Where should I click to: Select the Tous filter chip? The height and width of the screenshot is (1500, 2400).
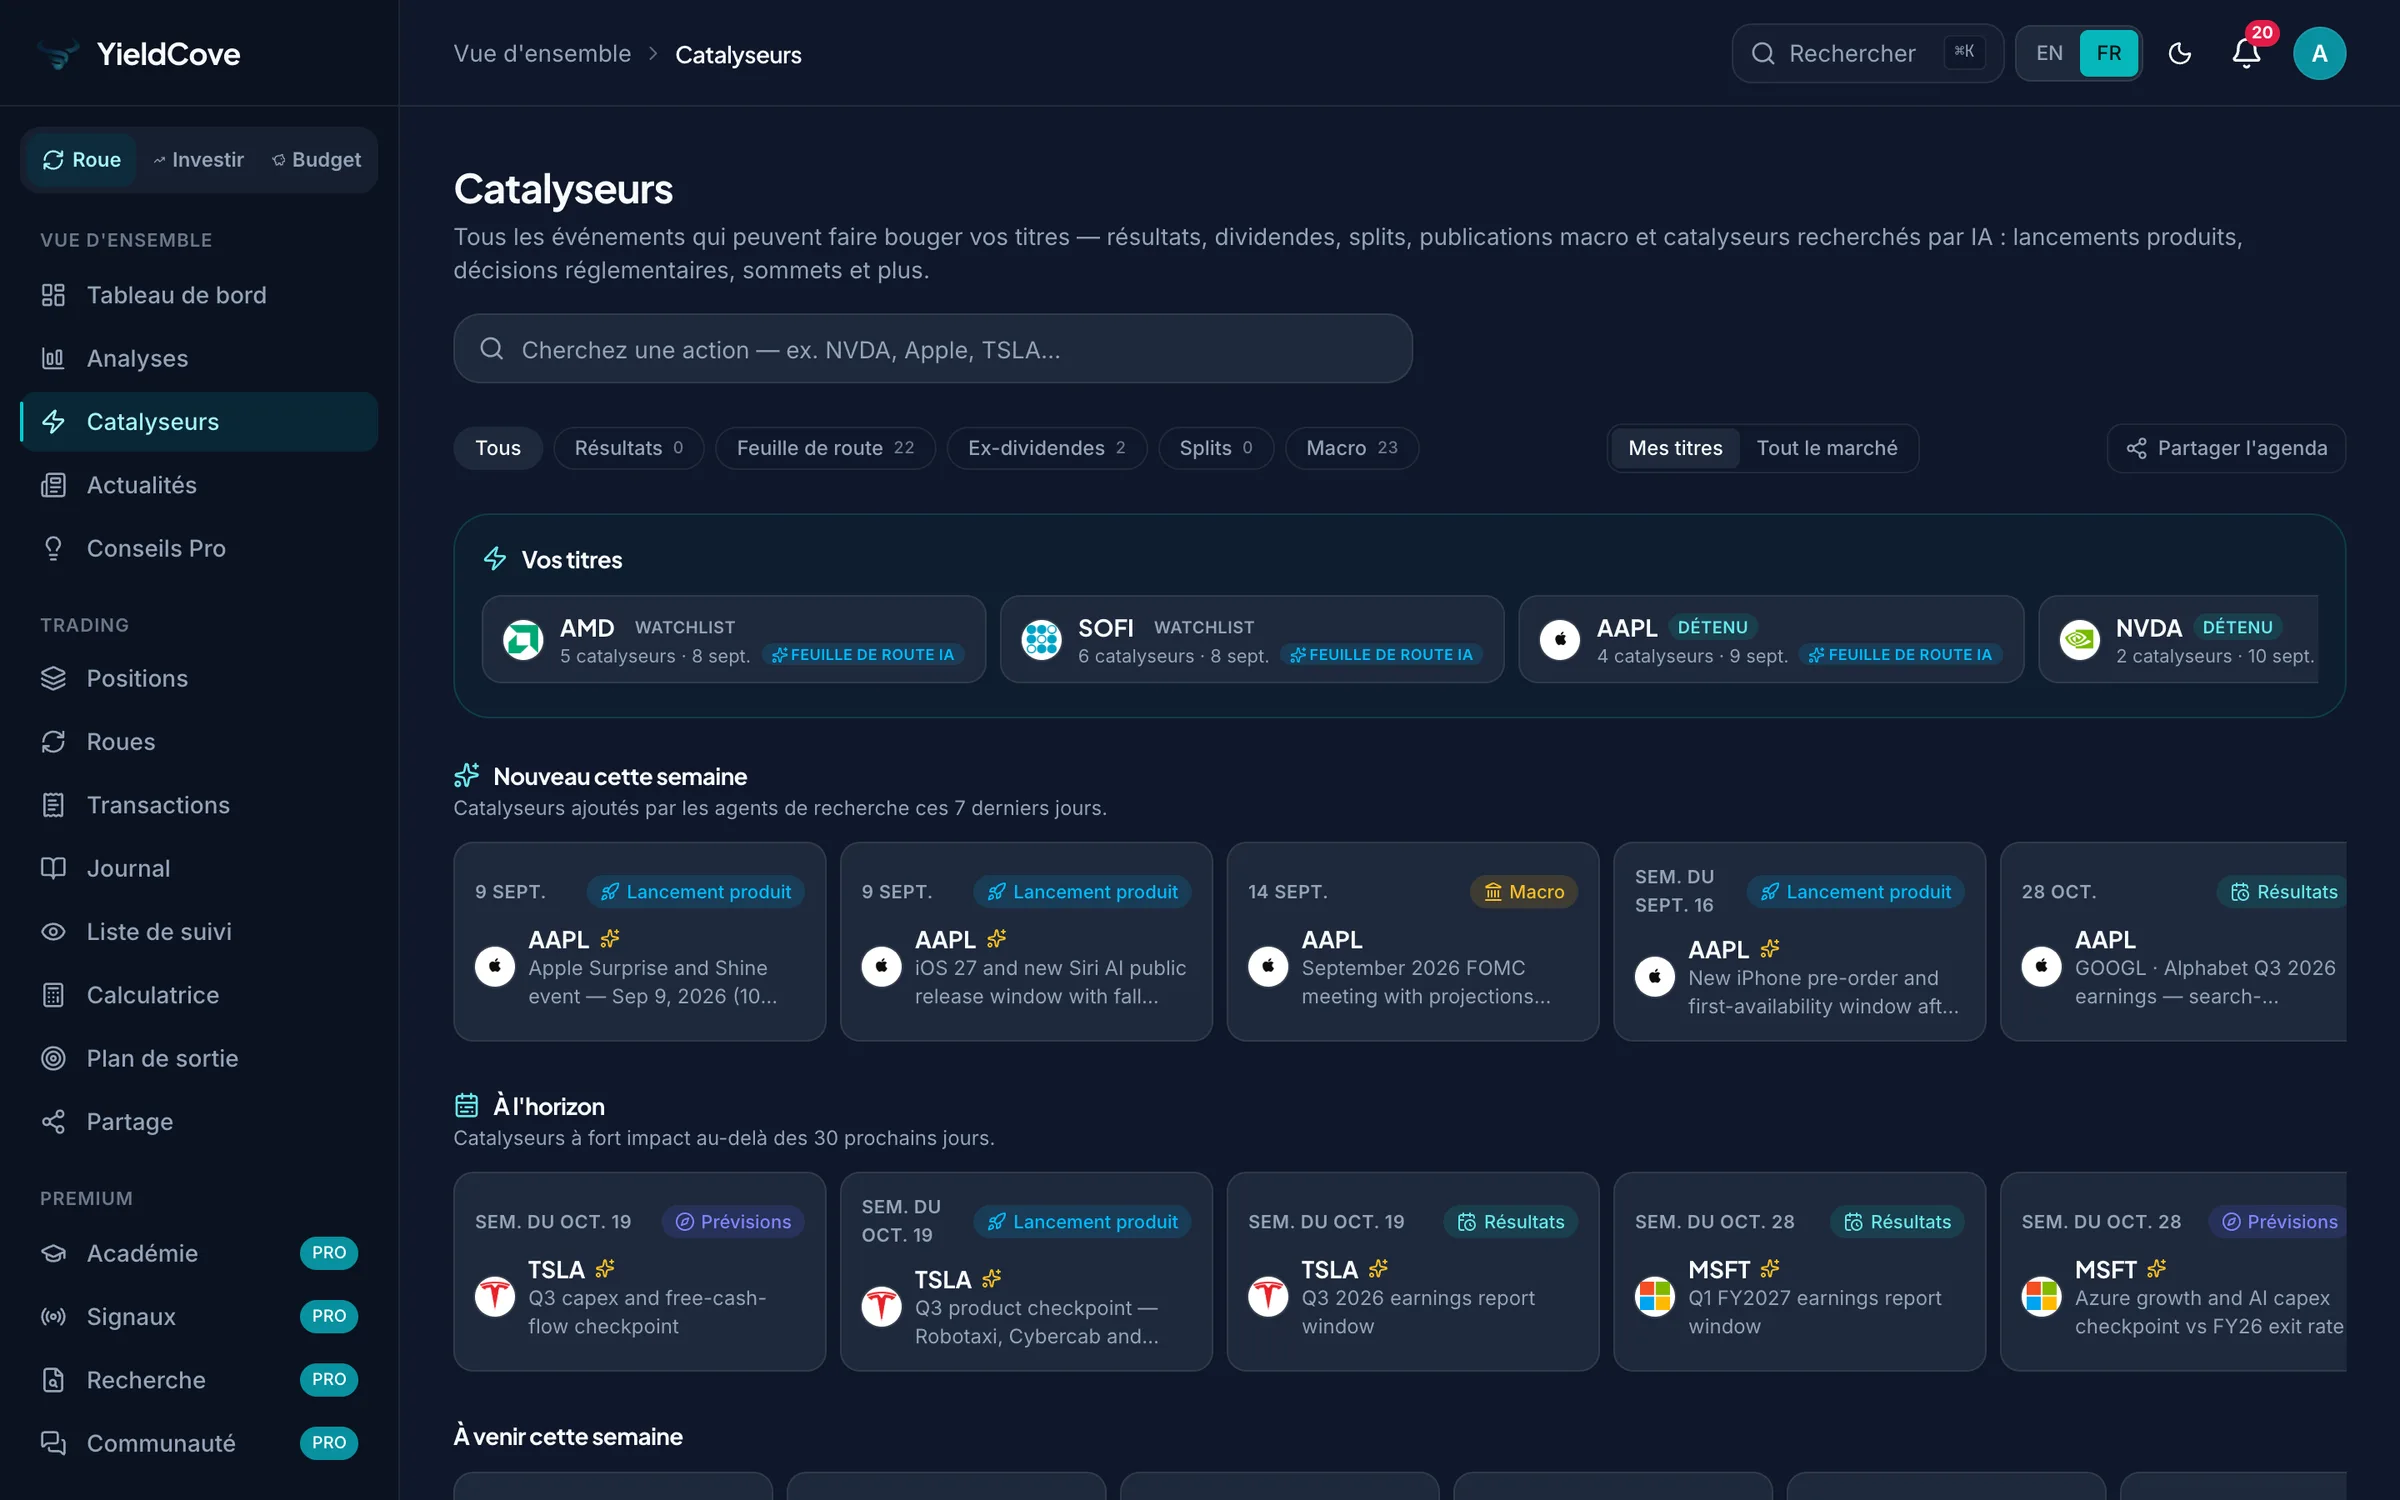pyautogui.click(x=498, y=448)
